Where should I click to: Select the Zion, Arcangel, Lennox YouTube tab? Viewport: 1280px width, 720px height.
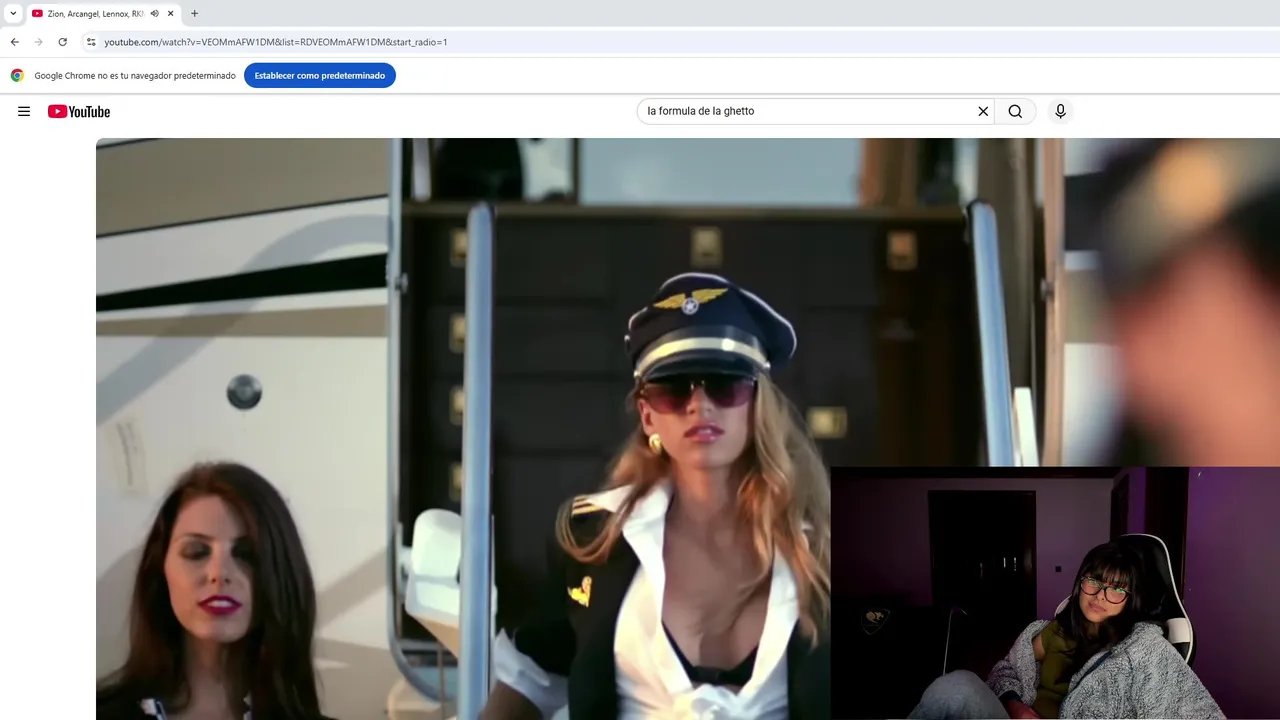point(103,14)
